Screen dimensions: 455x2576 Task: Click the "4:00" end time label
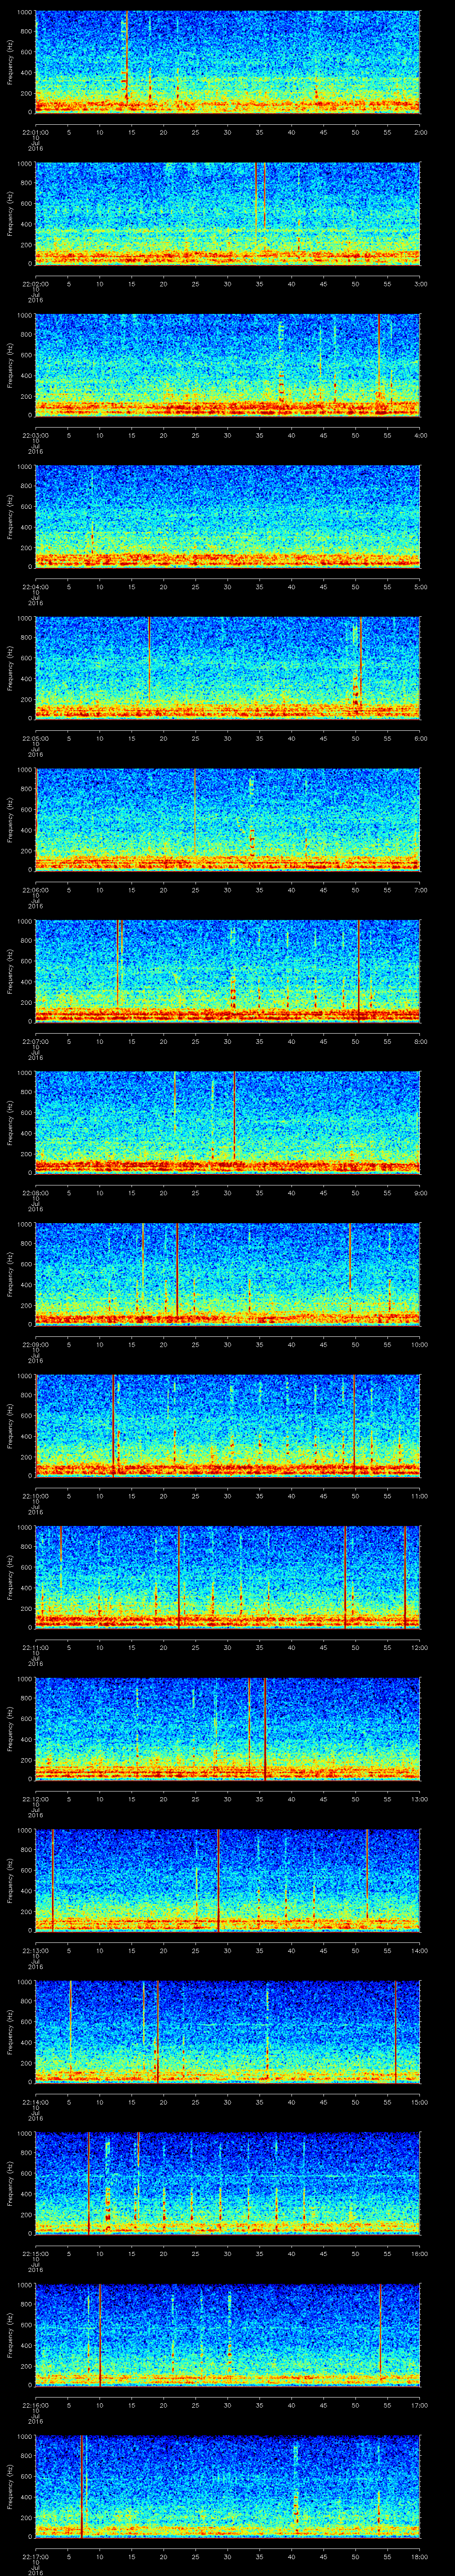click(x=420, y=435)
